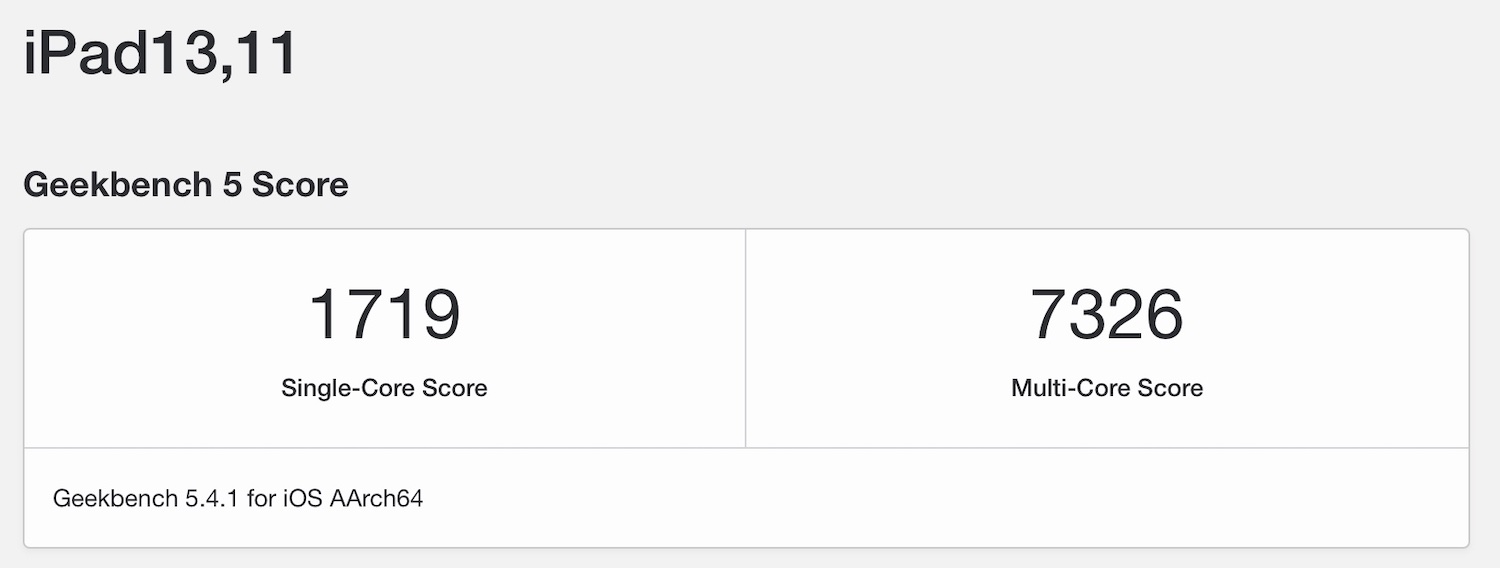Select the Geekbench 5 Score heading
This screenshot has width=1500, height=568.
185,185
